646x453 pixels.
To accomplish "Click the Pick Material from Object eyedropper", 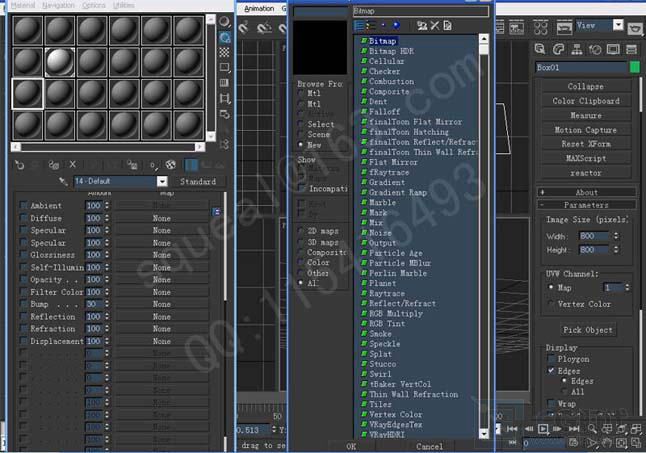I will pos(63,181).
